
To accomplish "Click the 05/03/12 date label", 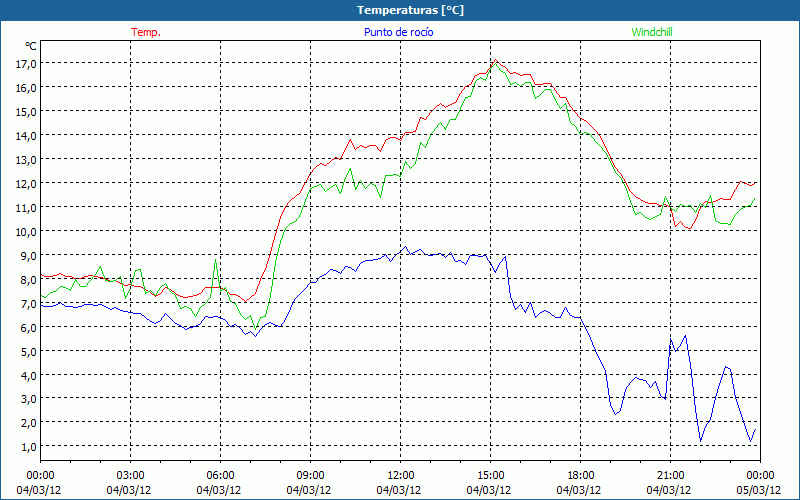I will click(x=759, y=490).
